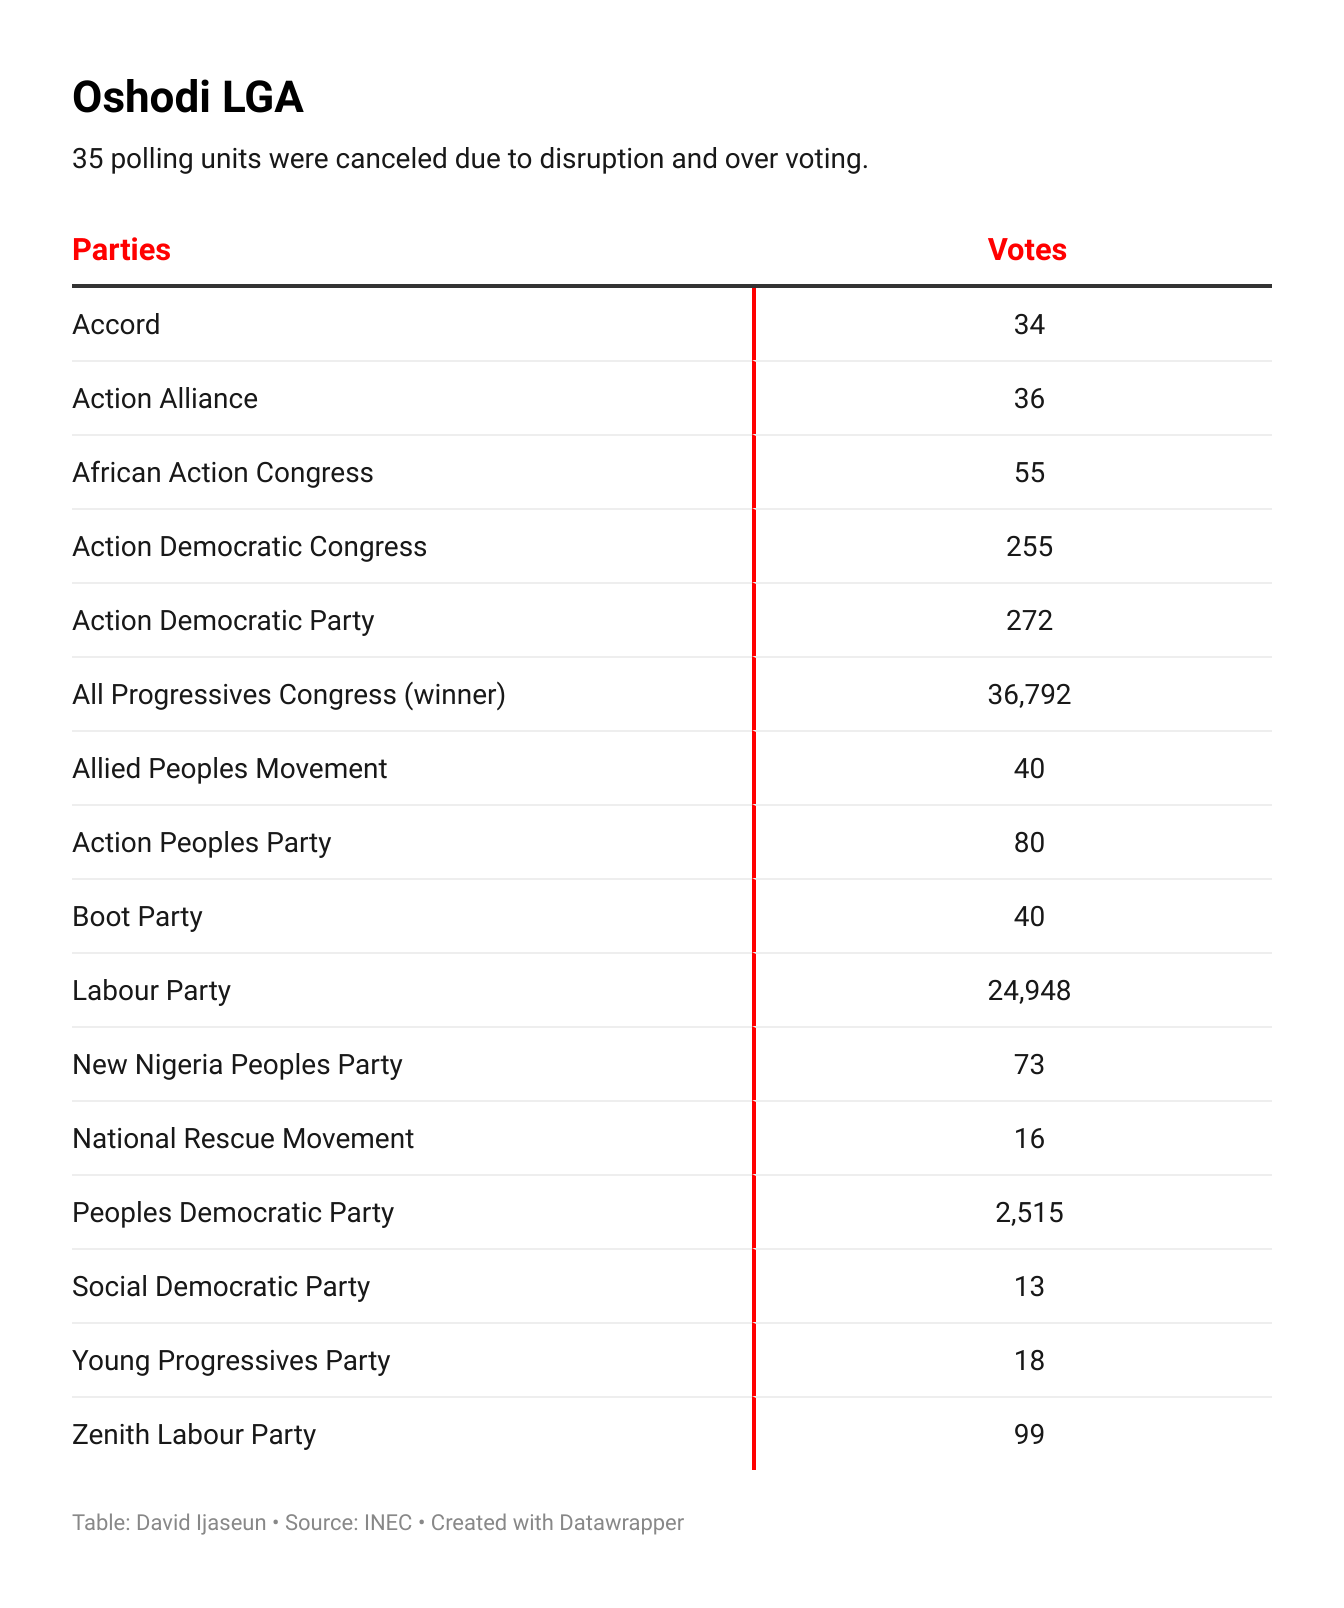Click the All Progressives Congress (winner) label
Screen dimensions: 1344x1608
(289, 694)
